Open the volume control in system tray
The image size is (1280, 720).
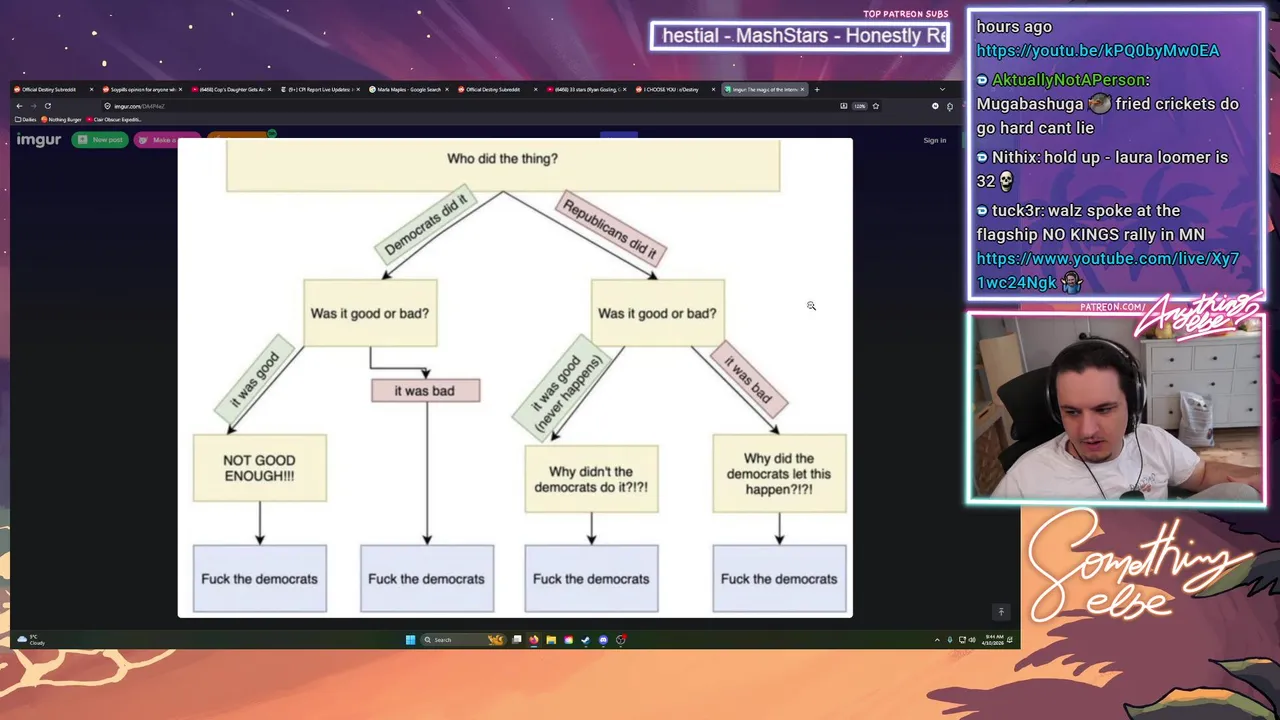(970, 640)
